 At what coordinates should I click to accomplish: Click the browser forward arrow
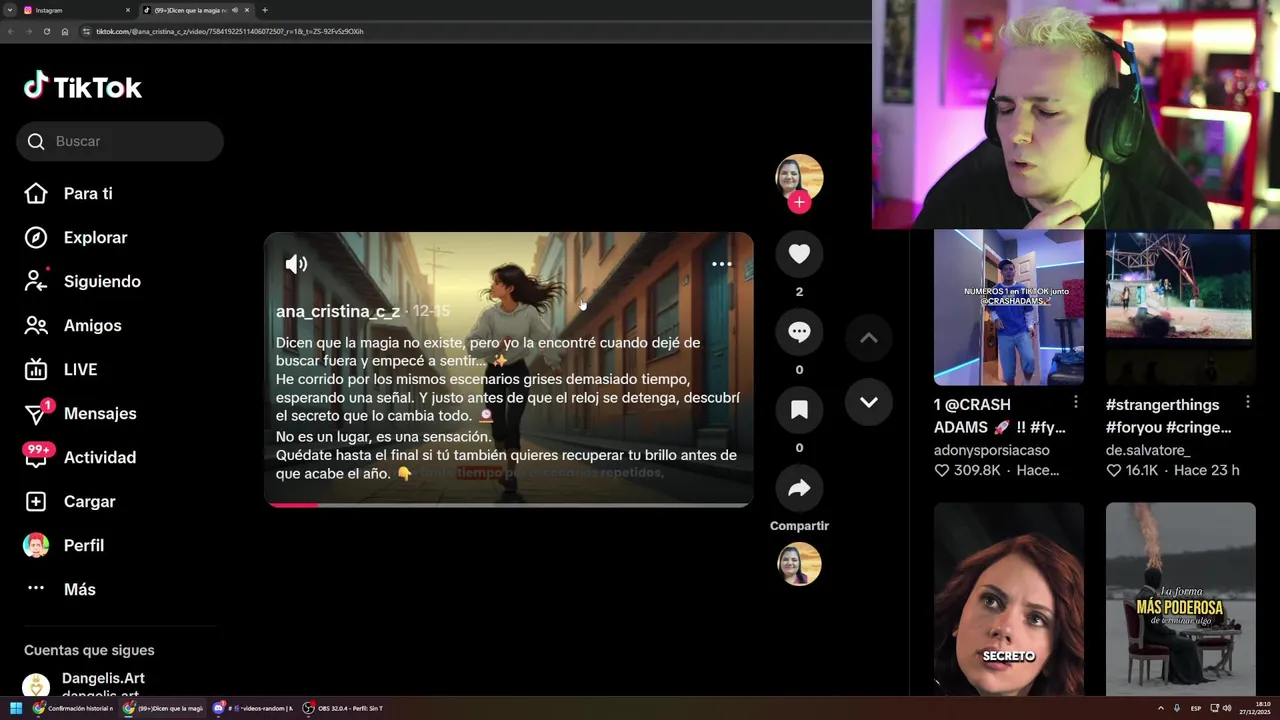coord(28,31)
